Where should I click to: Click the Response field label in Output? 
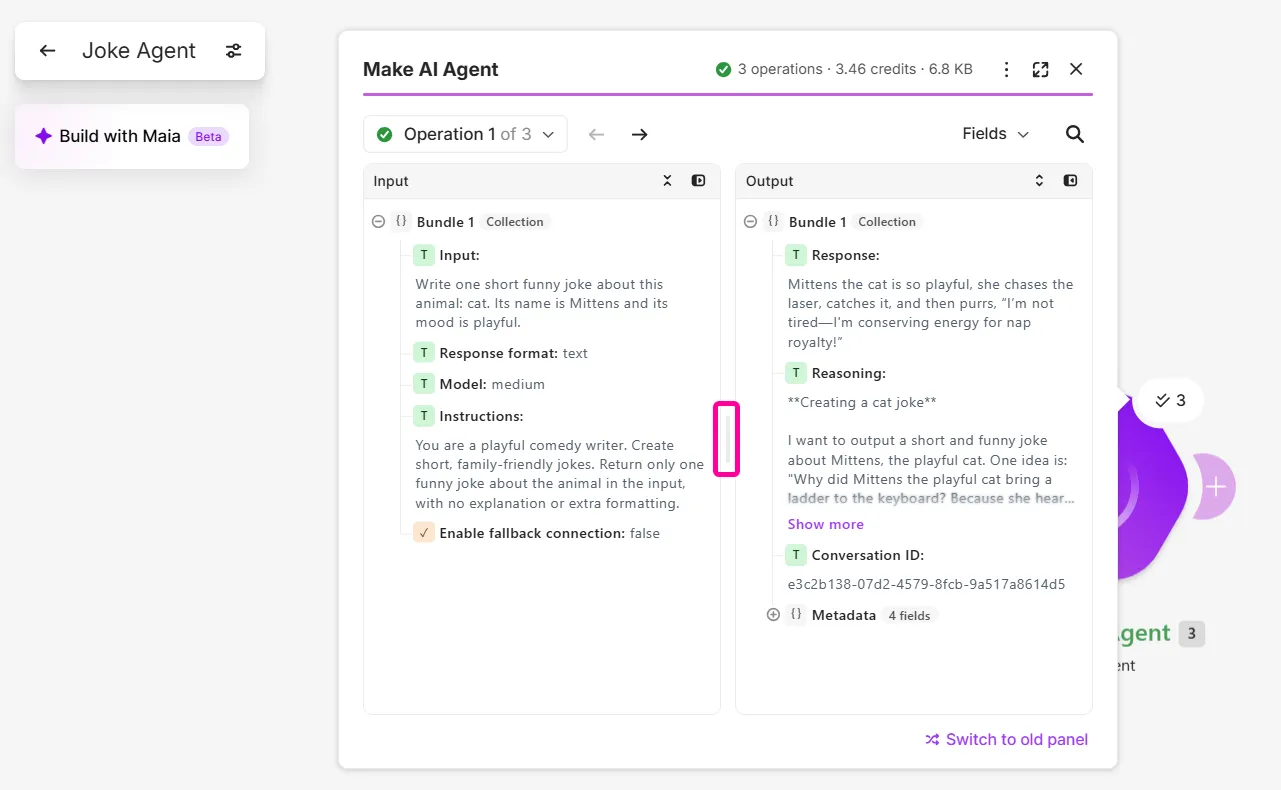[x=845, y=255]
